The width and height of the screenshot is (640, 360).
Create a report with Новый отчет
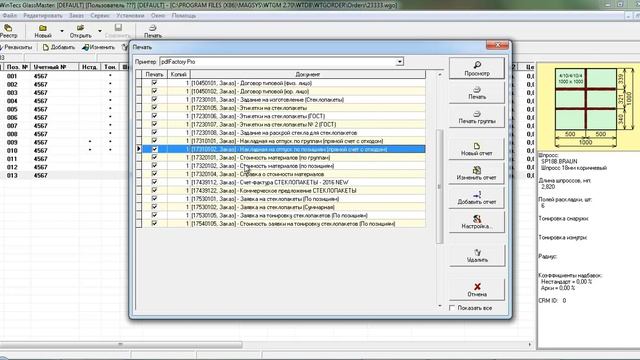pyautogui.click(x=477, y=149)
